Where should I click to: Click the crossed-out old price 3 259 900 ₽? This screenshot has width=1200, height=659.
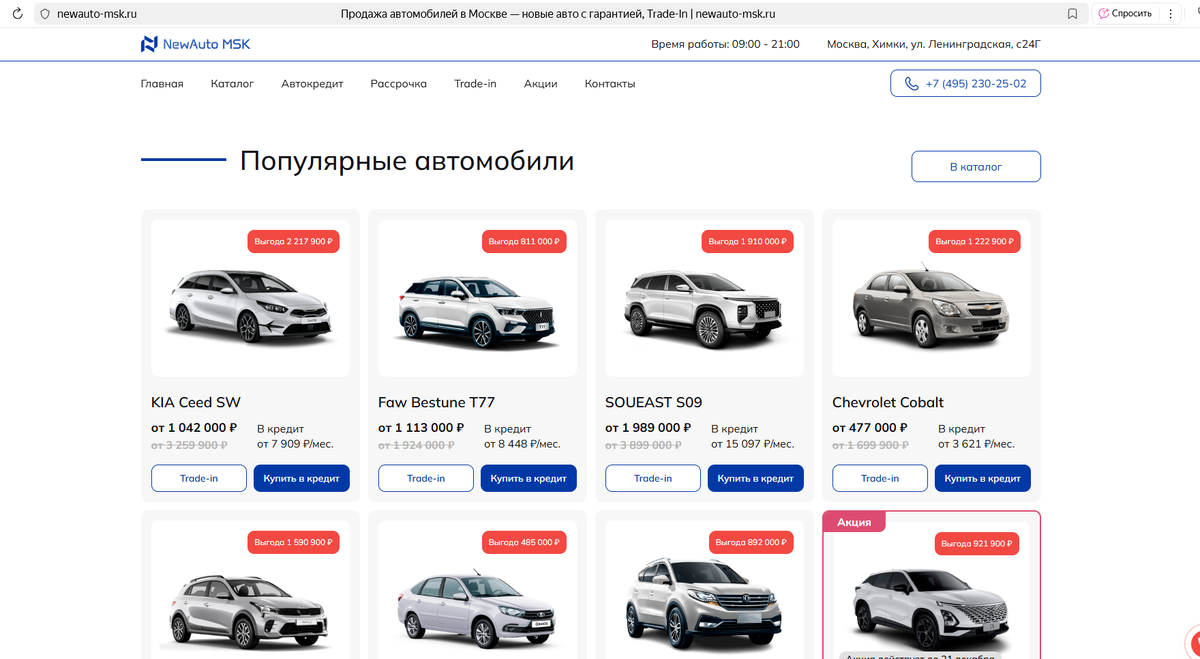coord(189,444)
